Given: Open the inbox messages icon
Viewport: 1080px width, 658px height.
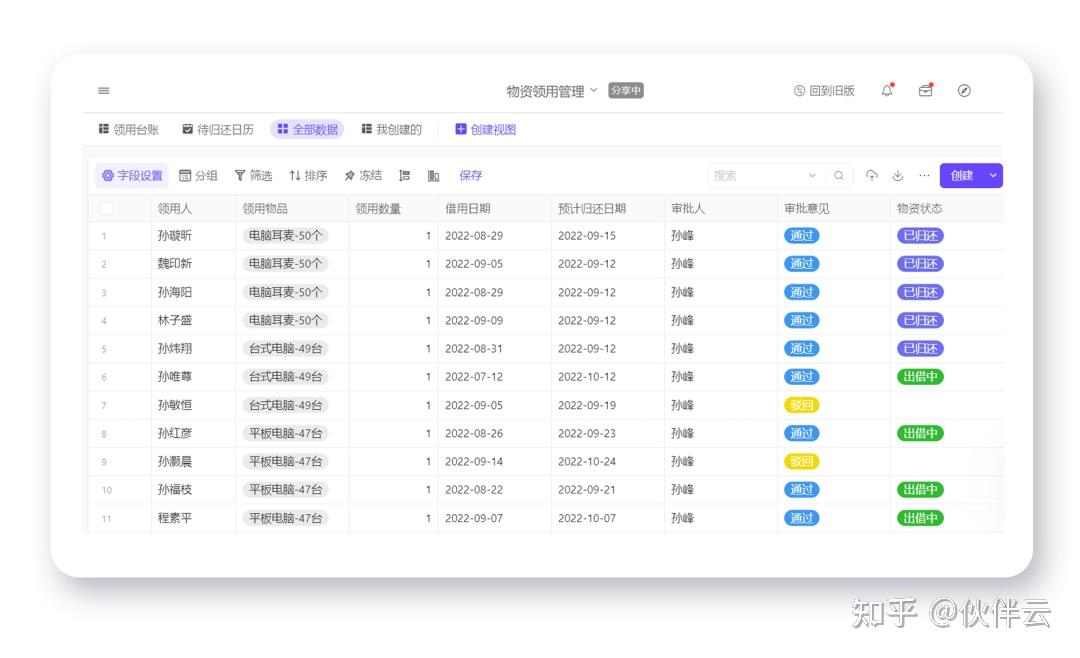Looking at the screenshot, I should [926, 90].
